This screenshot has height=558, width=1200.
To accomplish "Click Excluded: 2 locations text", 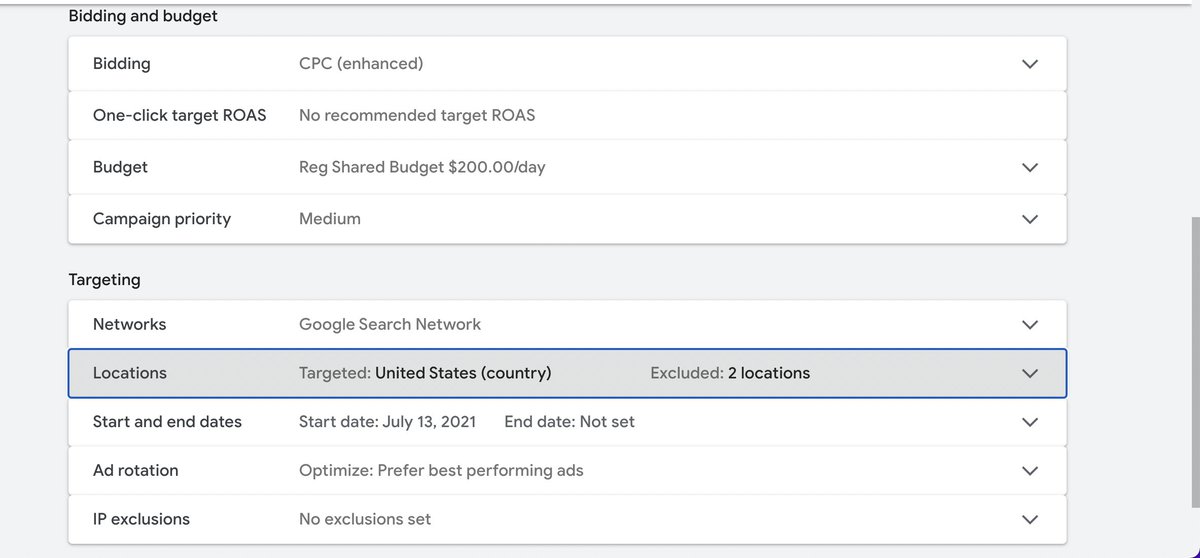I will 730,373.
